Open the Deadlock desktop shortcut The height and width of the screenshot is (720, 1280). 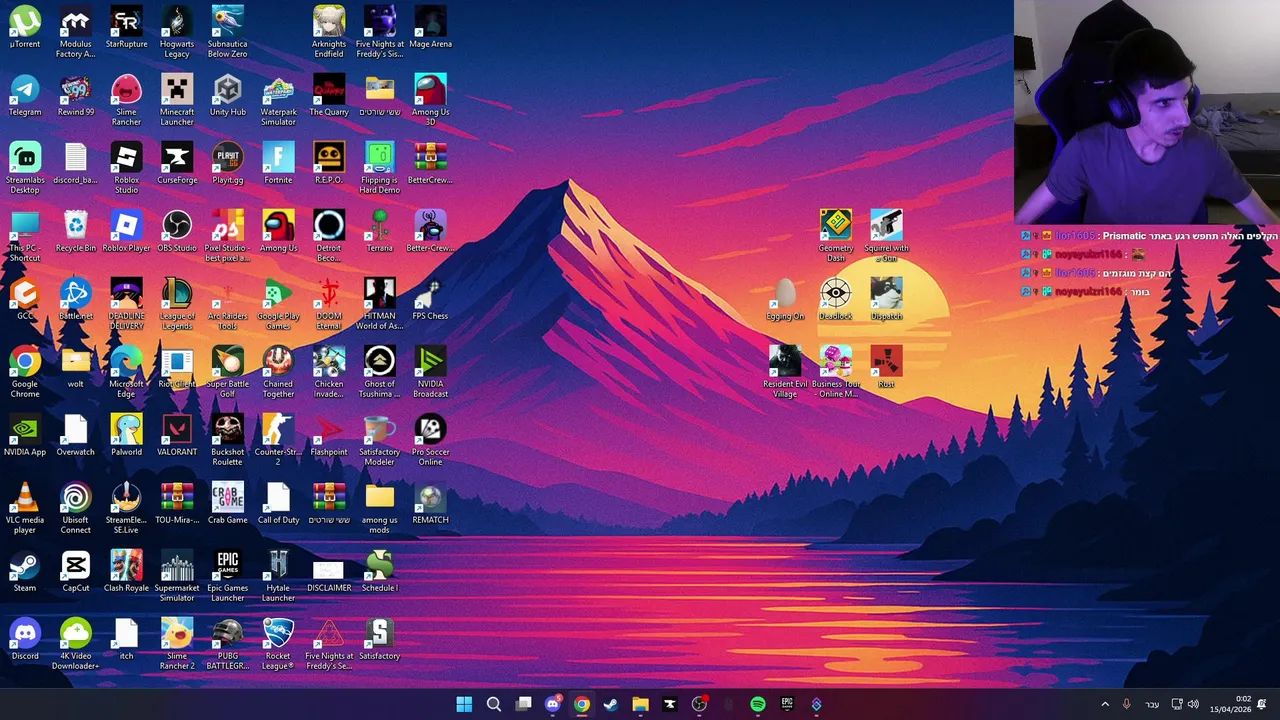[x=836, y=300]
